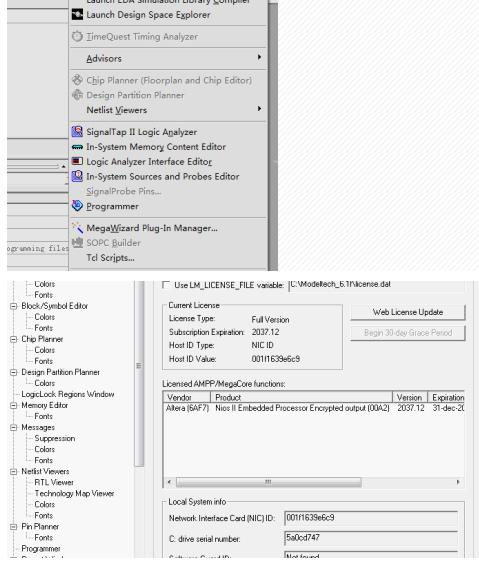
Task: Toggle Use LM_LICENSE_FILE variable checkbox
Action: pyautogui.click(x=166, y=285)
